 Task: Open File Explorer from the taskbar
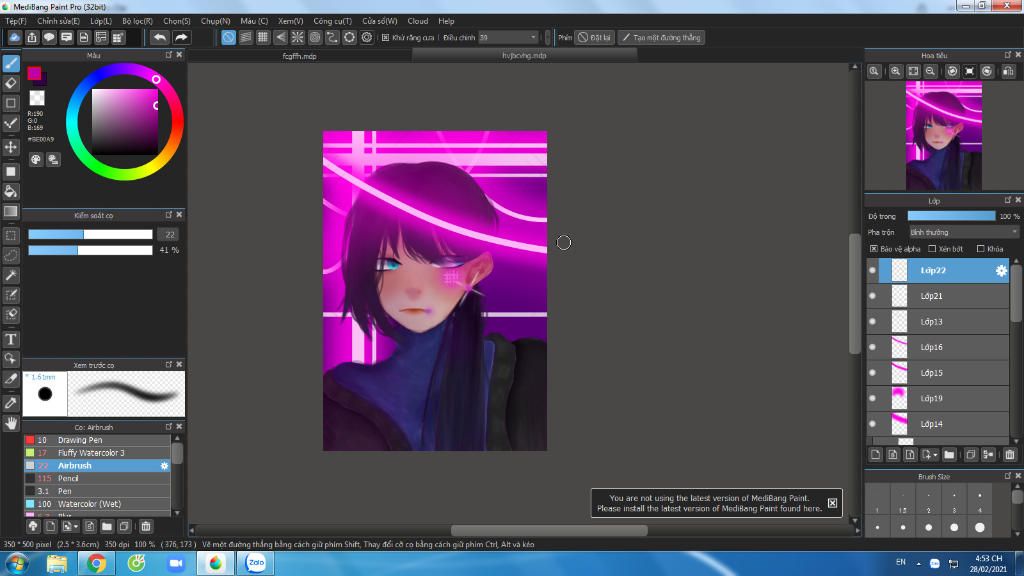57,563
